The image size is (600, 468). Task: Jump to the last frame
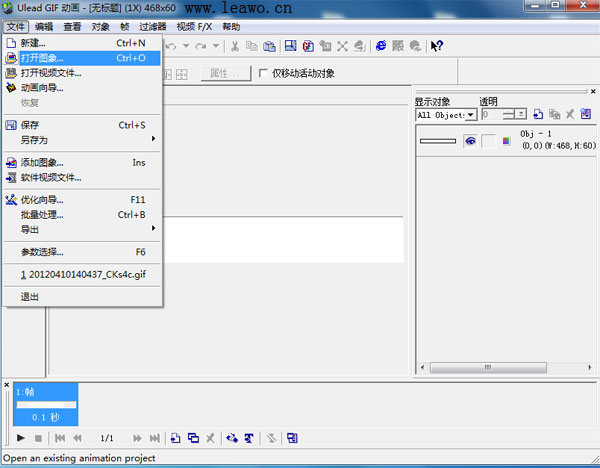155,438
